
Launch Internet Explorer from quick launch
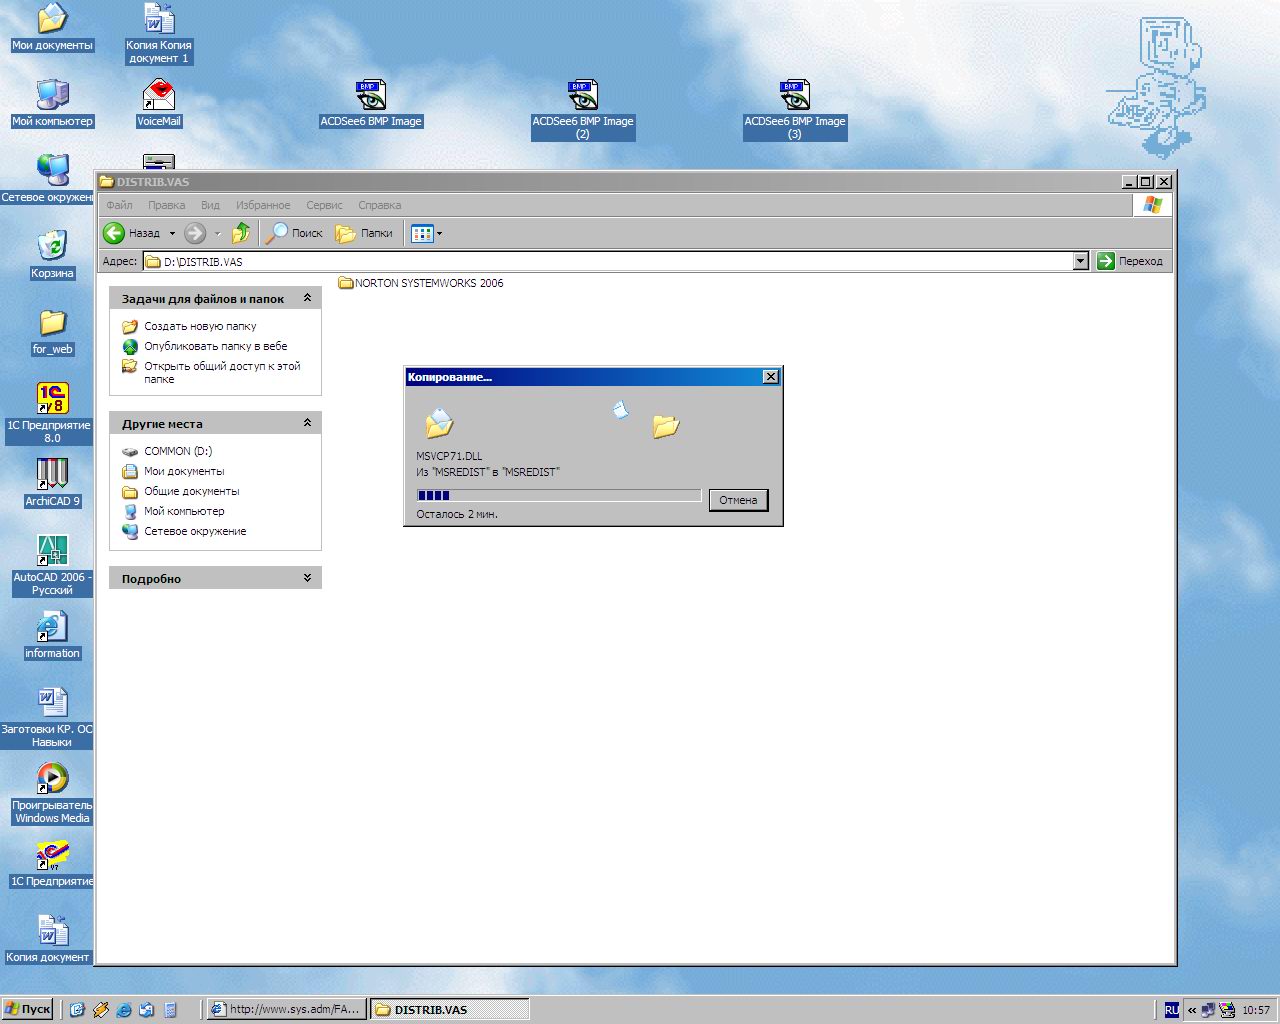[124, 1010]
